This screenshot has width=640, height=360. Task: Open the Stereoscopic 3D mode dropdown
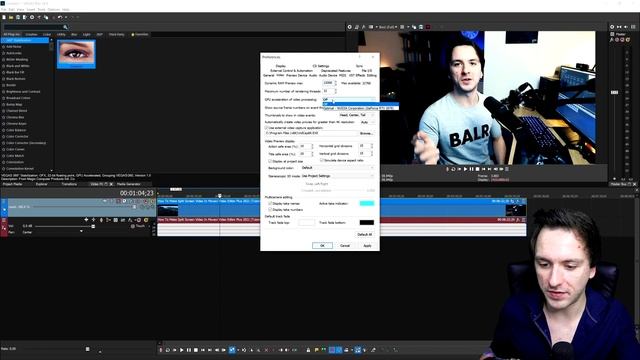(x=337, y=176)
